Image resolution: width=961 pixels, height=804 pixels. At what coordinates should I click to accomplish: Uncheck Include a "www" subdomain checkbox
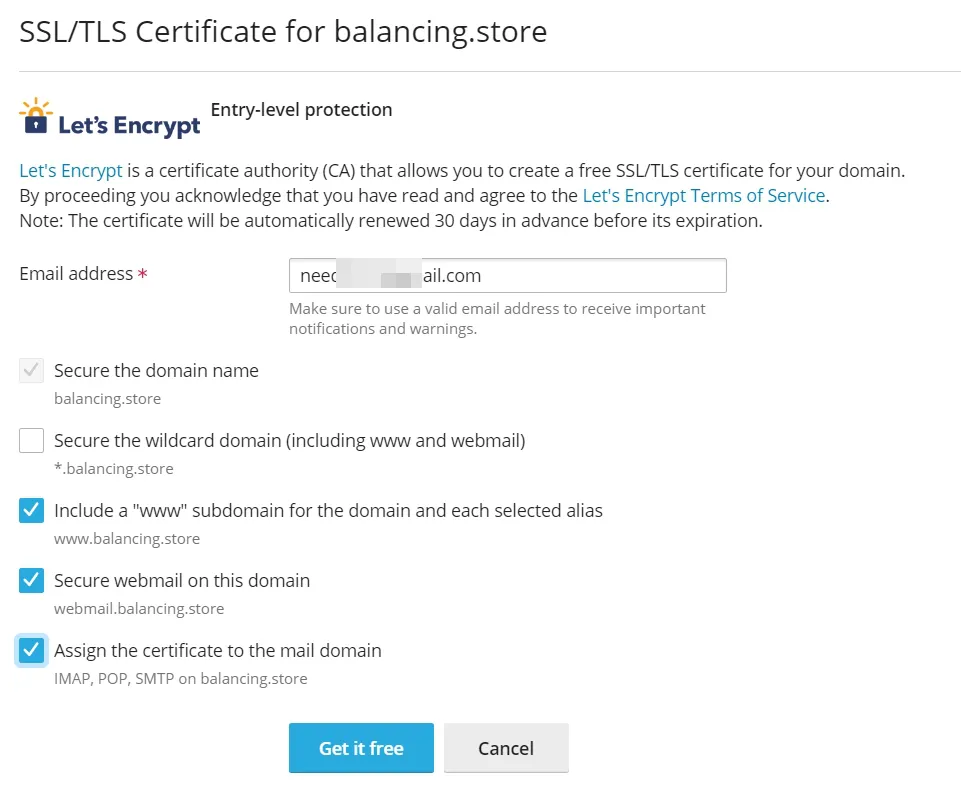coord(31,510)
